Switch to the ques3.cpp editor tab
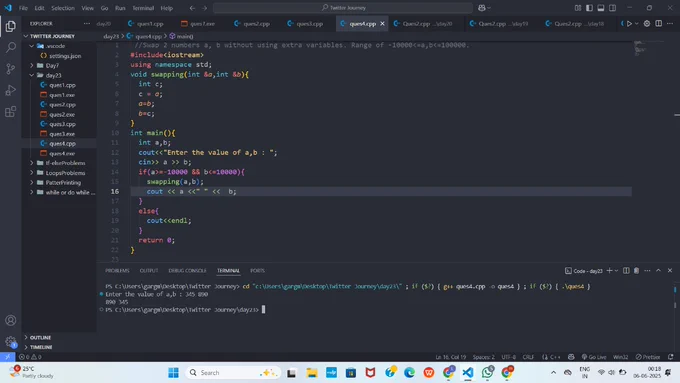The image size is (680, 383). (x=306, y=23)
